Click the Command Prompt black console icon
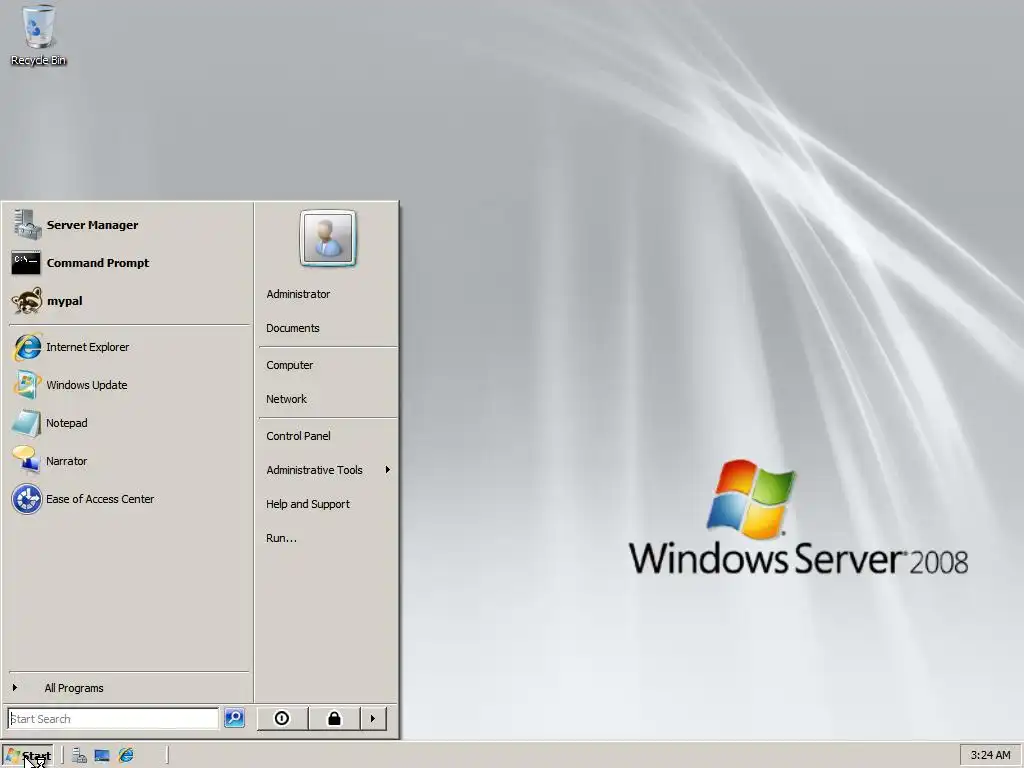Image resolution: width=1024 pixels, height=768 pixels. pos(26,263)
